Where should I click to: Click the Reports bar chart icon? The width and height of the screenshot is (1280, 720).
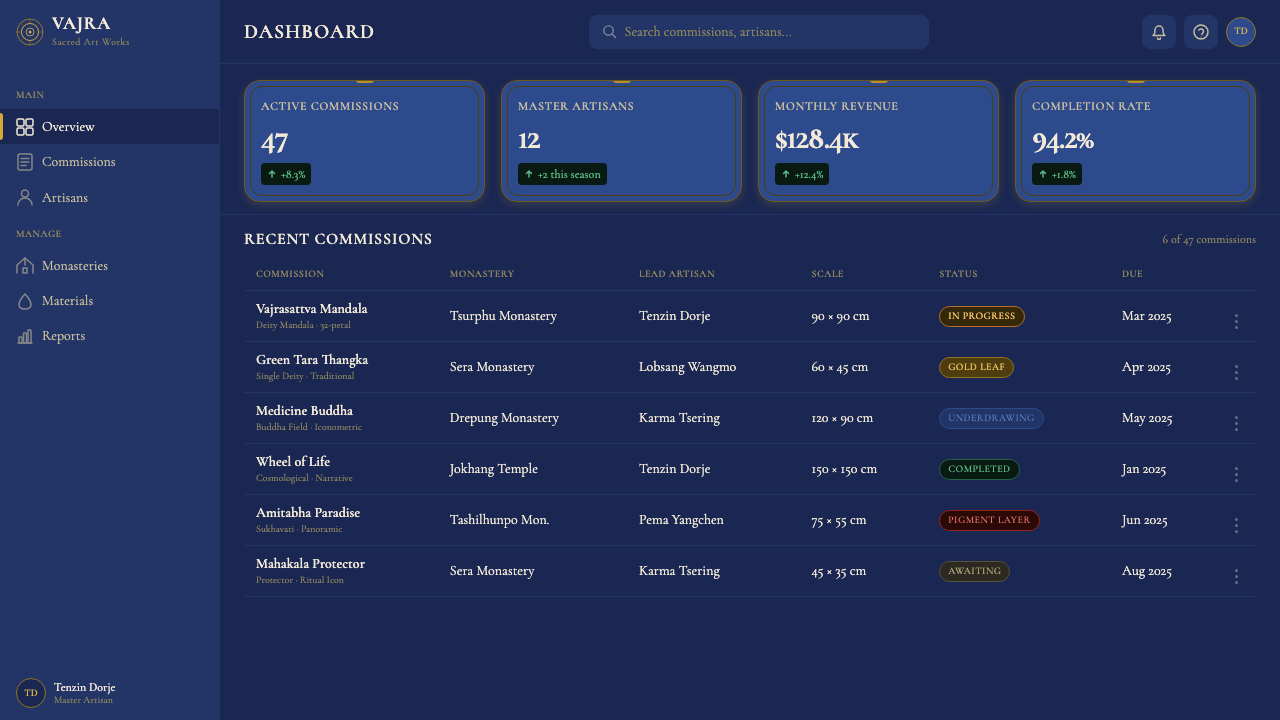pyautogui.click(x=25, y=336)
